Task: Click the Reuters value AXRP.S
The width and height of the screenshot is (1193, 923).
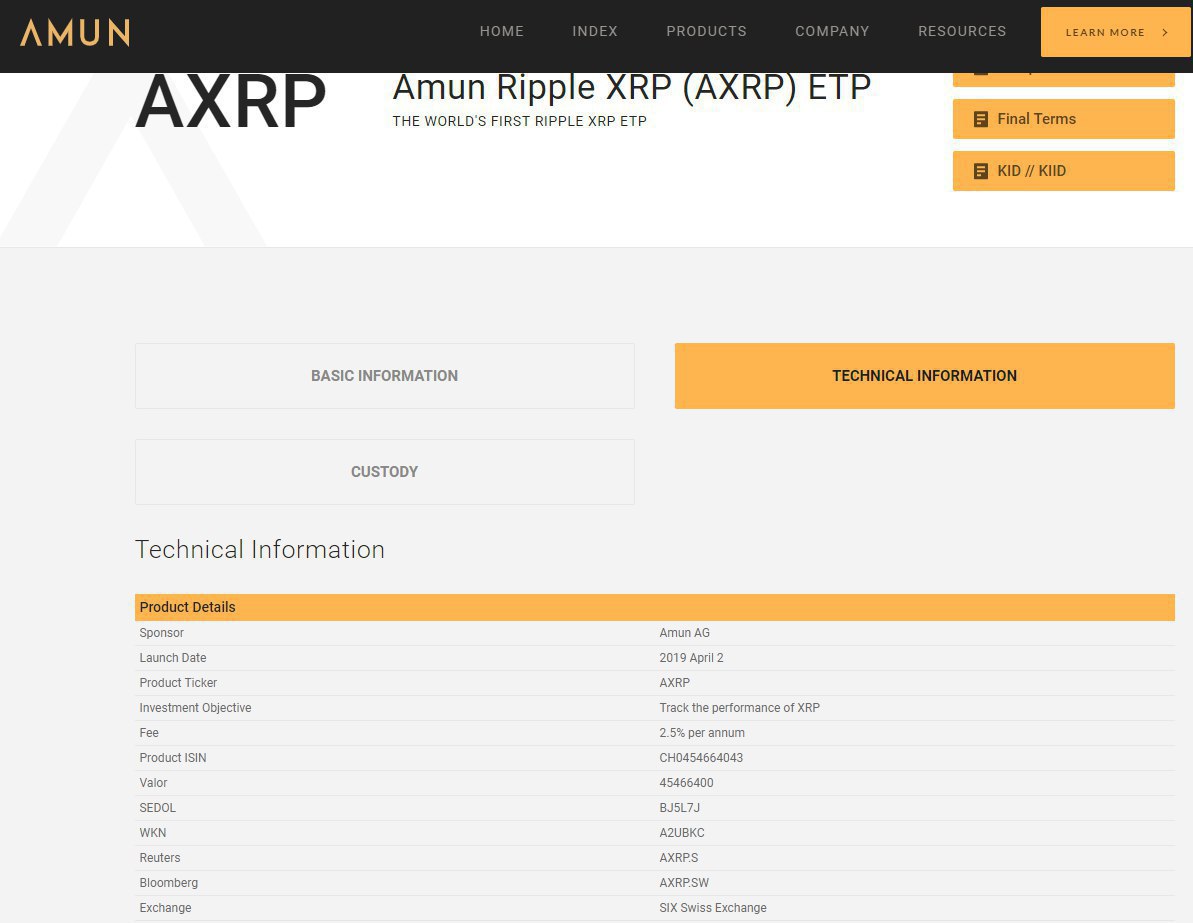Action: coord(678,858)
